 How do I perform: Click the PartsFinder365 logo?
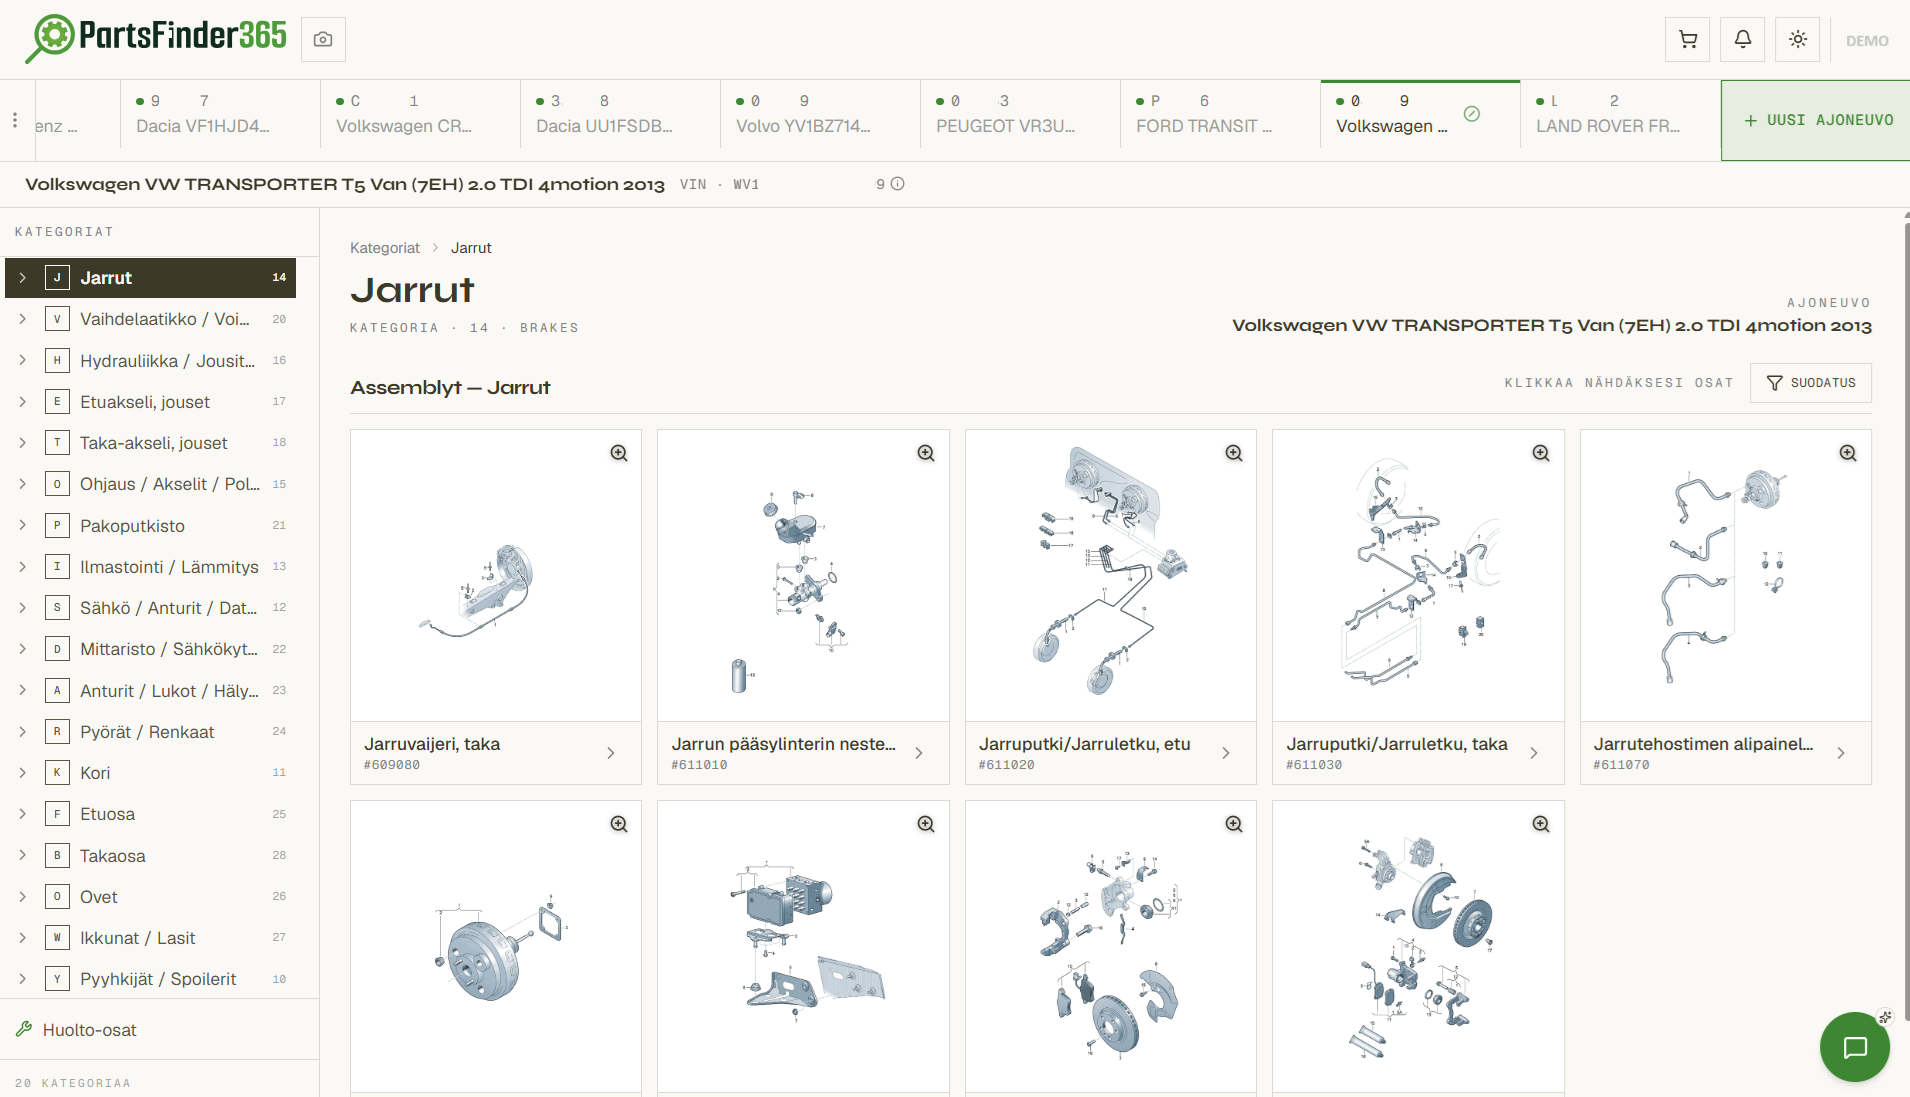(157, 38)
